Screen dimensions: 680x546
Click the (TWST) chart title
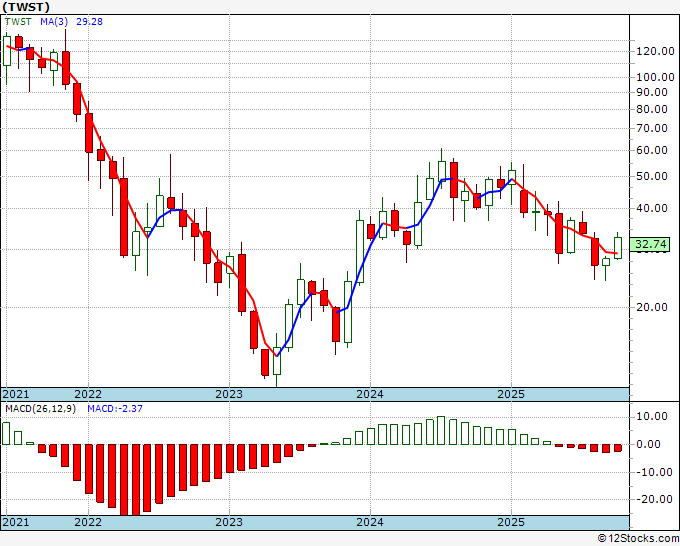(26, 7)
